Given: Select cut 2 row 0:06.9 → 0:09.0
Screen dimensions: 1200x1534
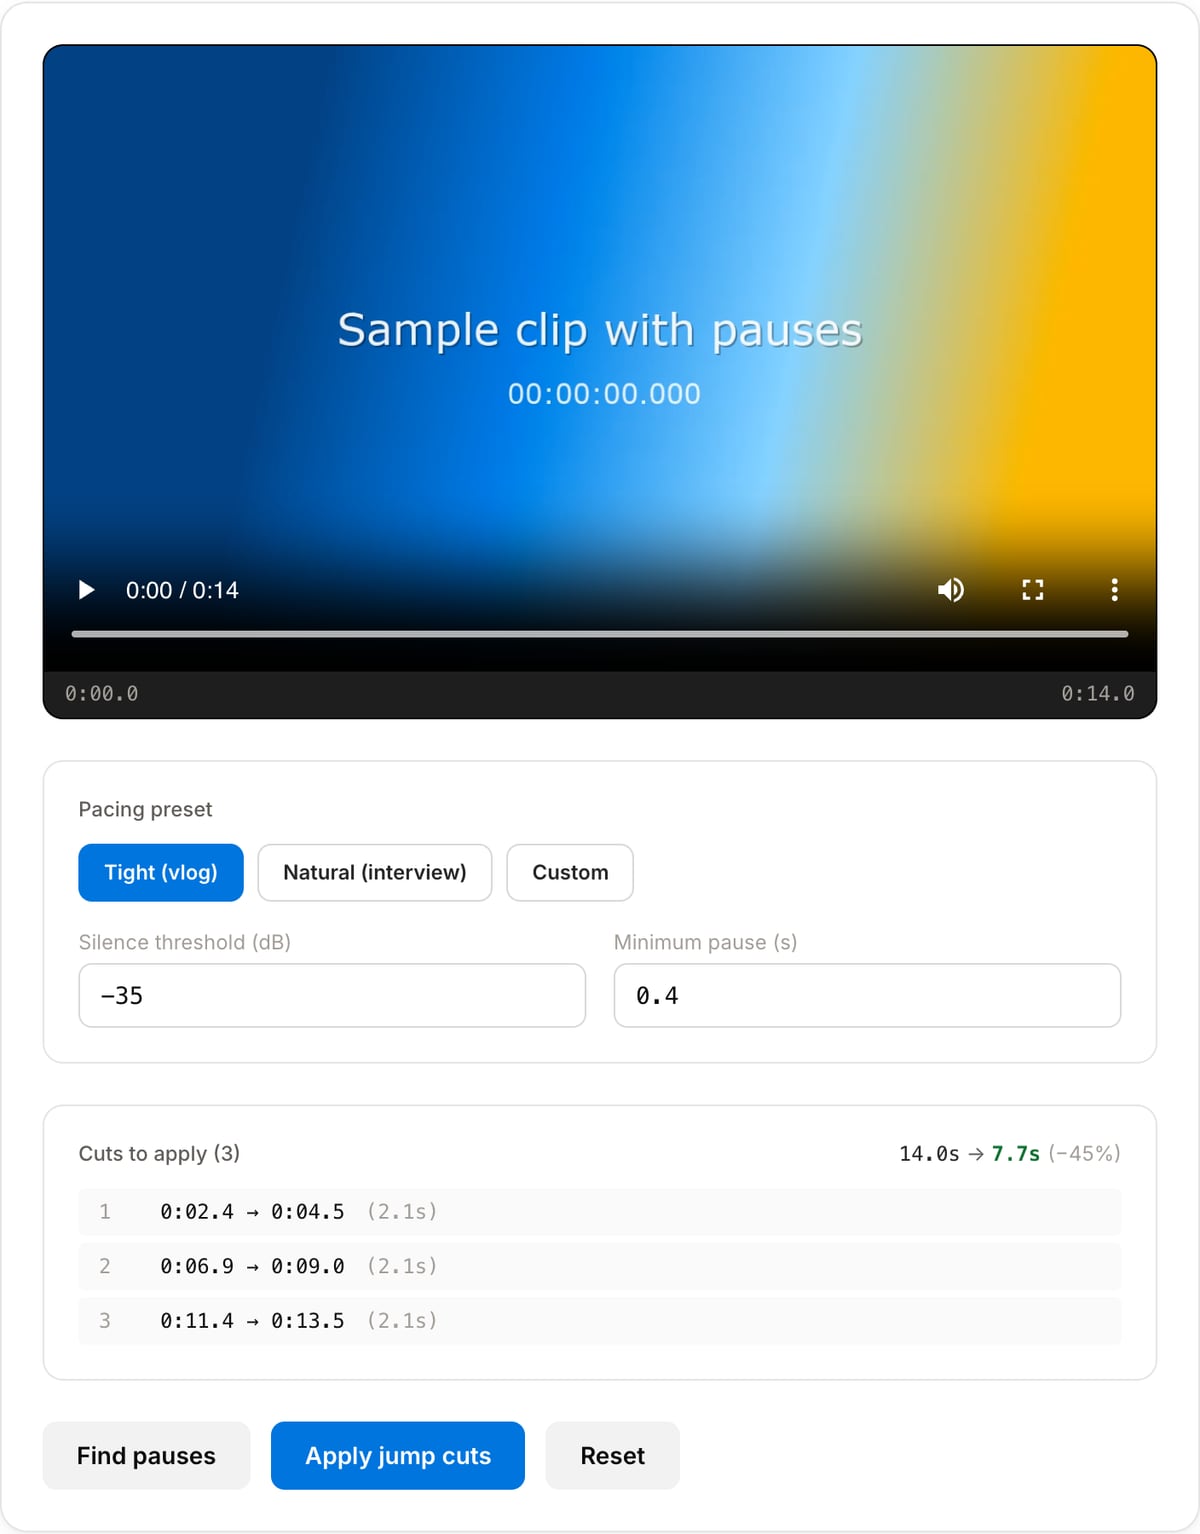Looking at the screenshot, I should tap(600, 1267).
